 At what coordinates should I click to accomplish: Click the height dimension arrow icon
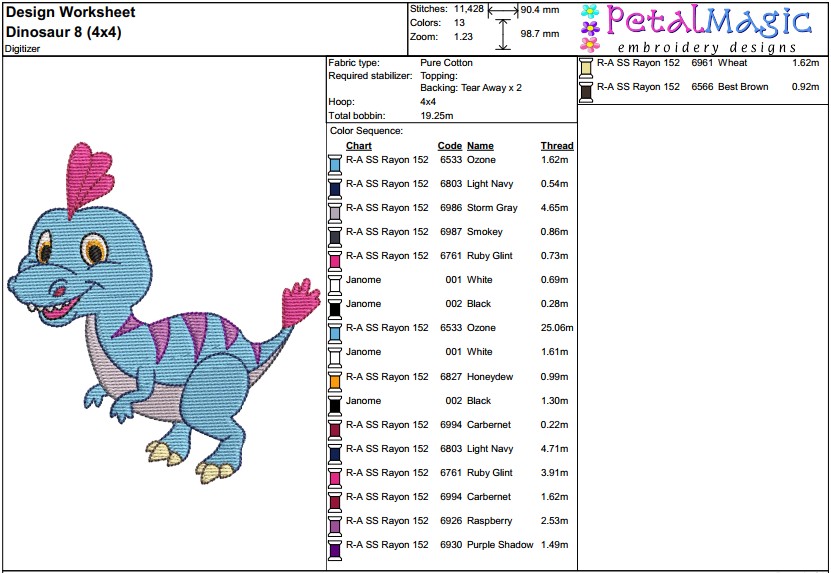click(503, 34)
